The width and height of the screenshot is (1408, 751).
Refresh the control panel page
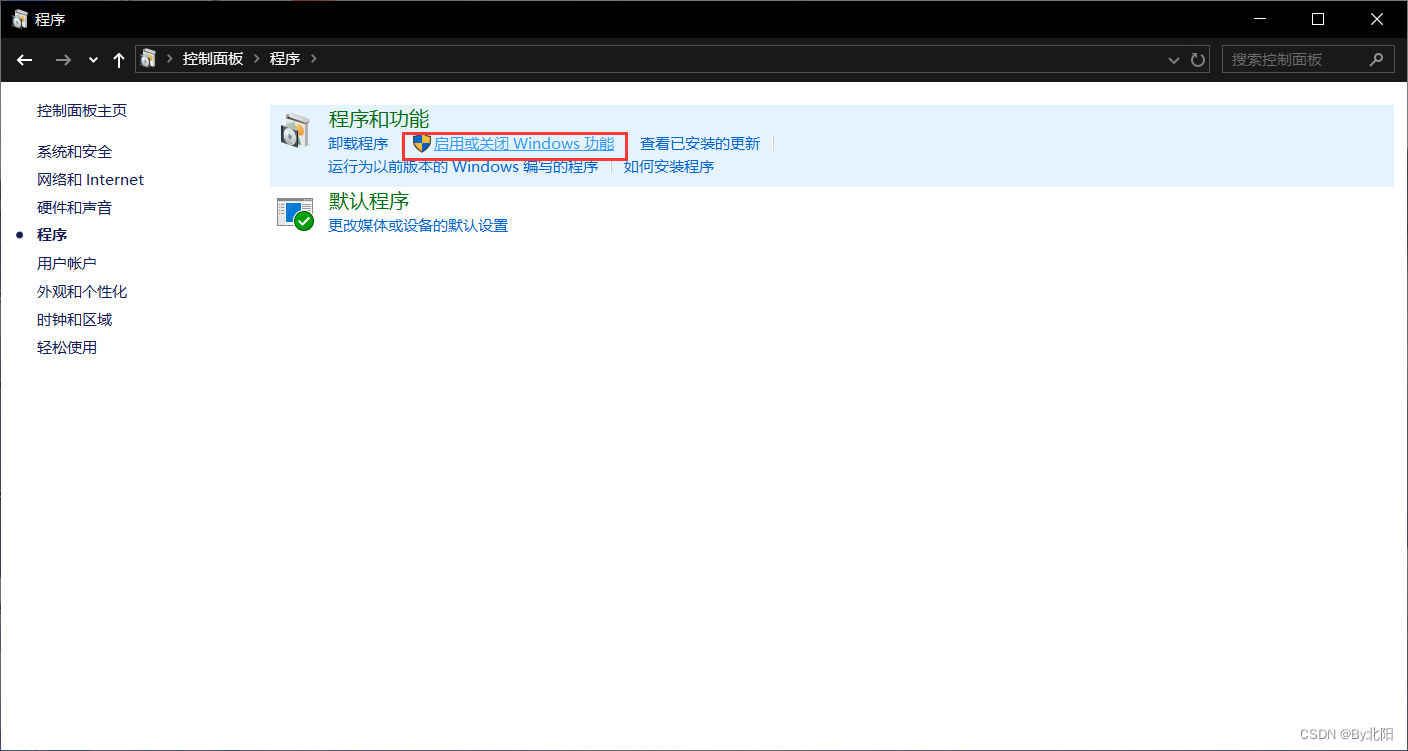point(1198,60)
